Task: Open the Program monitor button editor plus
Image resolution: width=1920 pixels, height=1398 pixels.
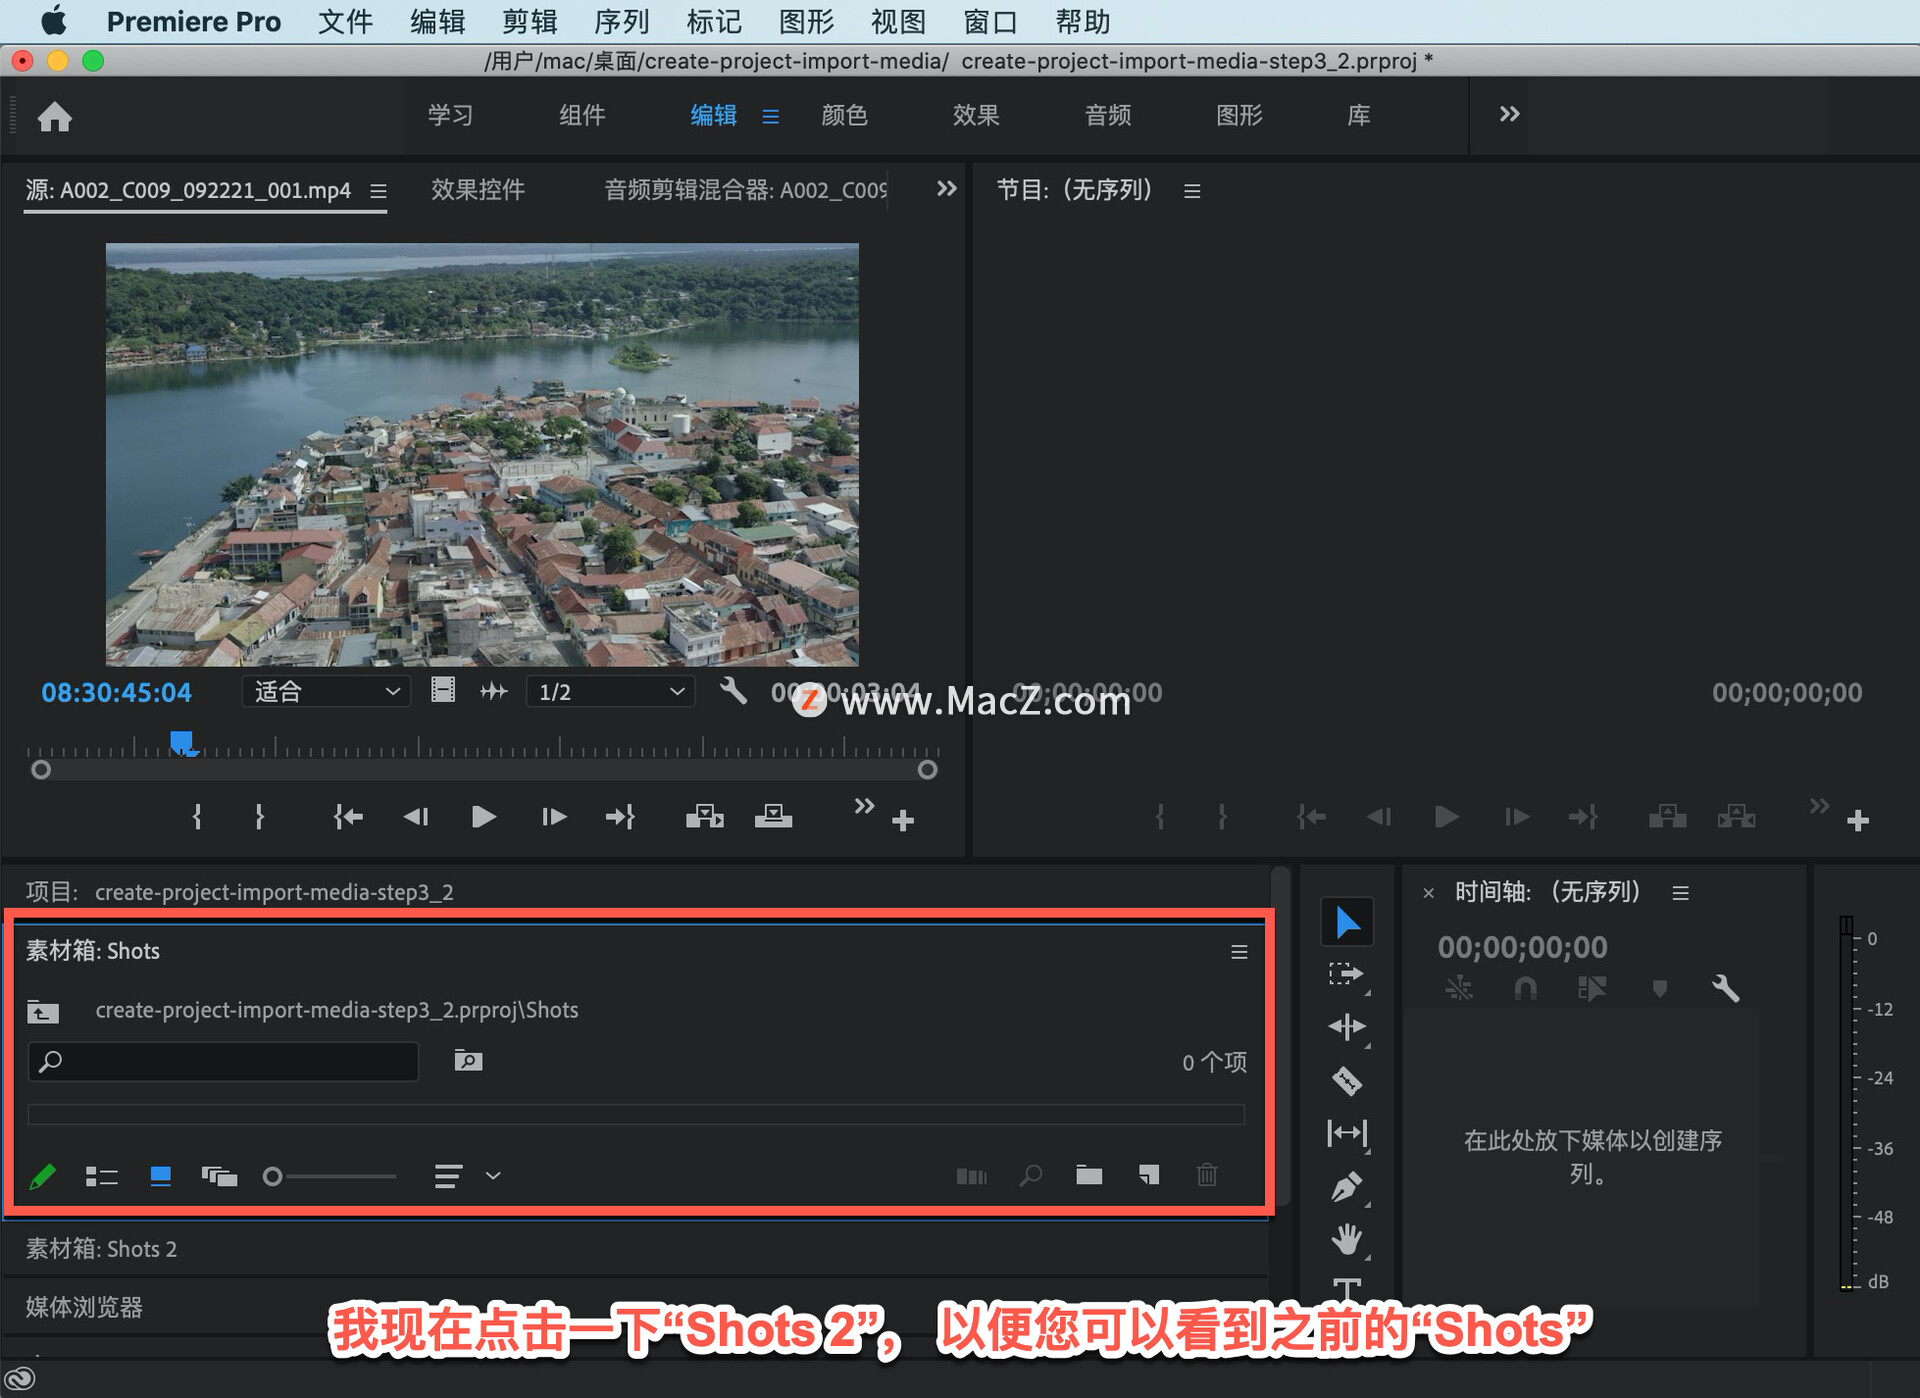Action: (x=1858, y=821)
